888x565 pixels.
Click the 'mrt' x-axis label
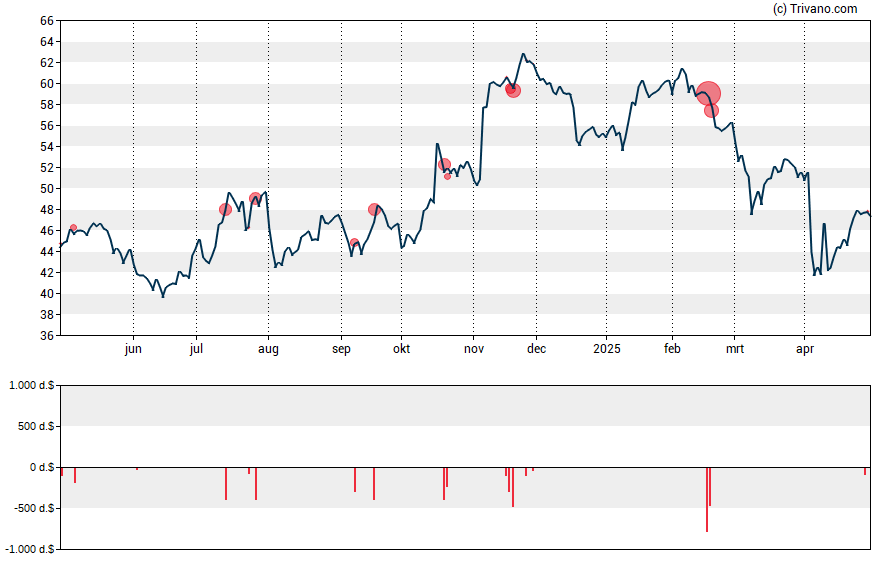coord(735,349)
